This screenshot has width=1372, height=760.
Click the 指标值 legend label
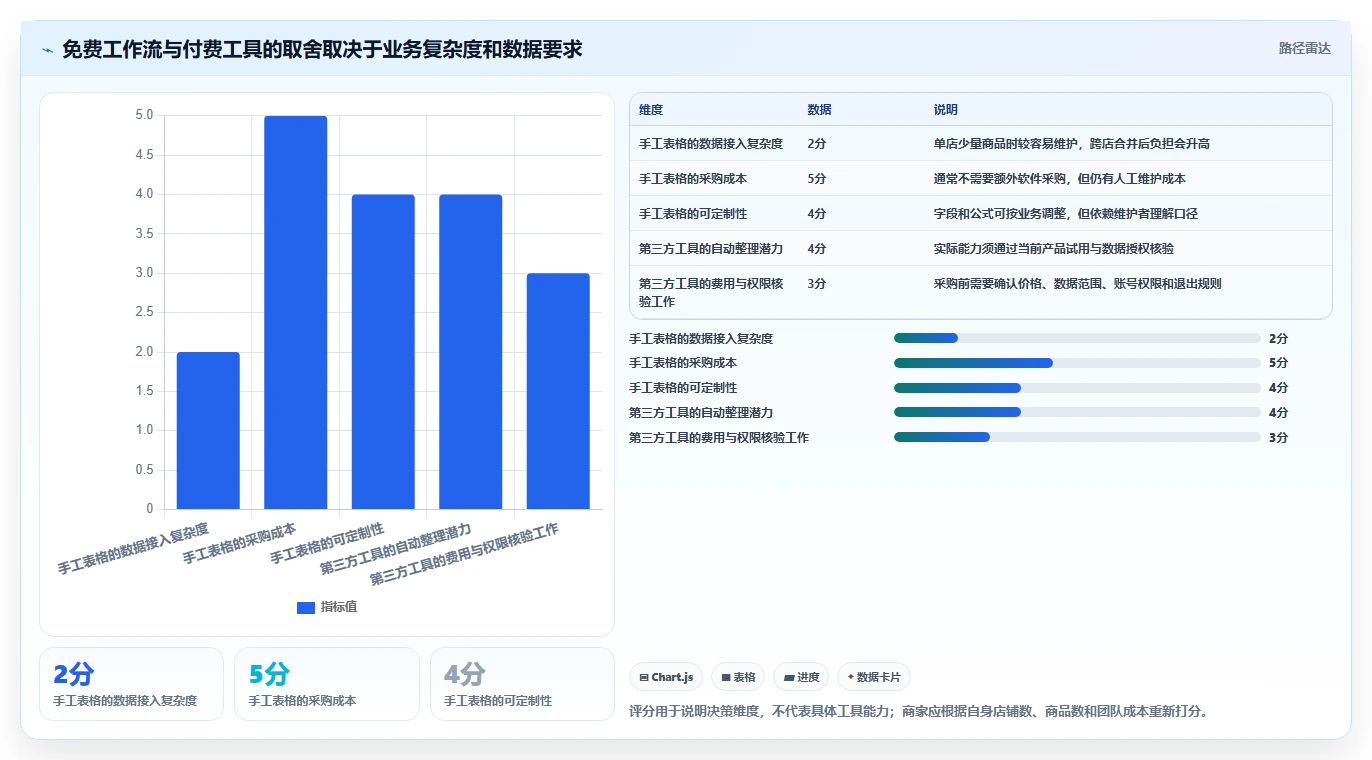pyautogui.click(x=339, y=607)
